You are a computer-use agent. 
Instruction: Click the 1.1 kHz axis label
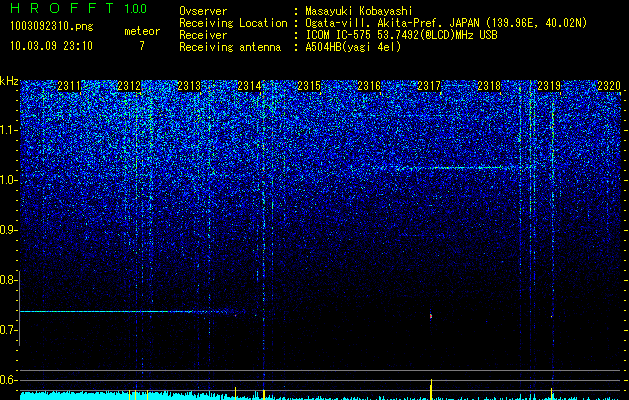pyautogui.click(x=8, y=130)
